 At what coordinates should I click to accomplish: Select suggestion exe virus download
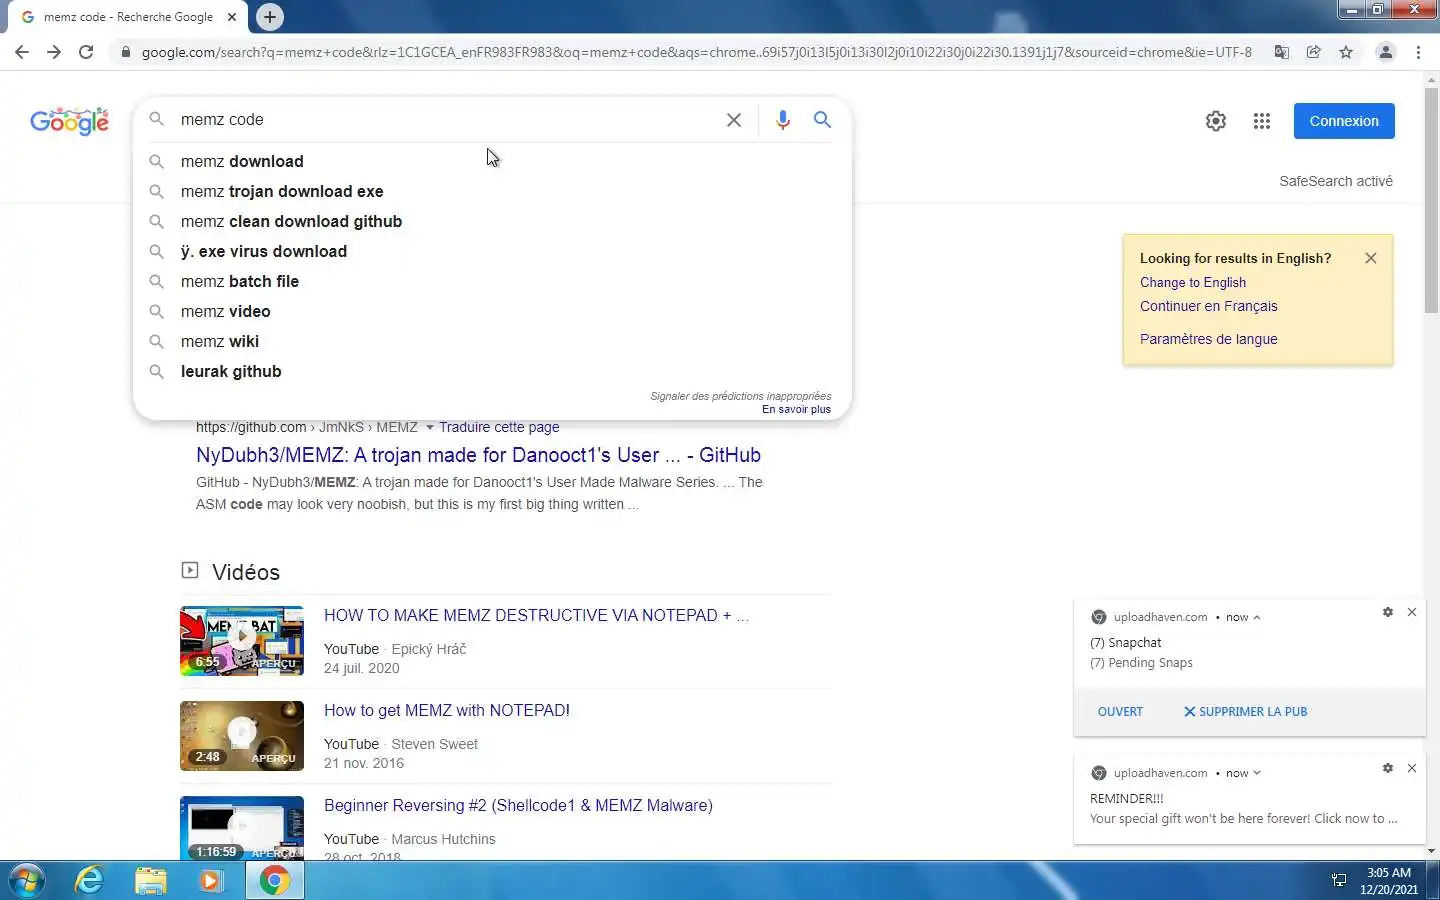(x=492, y=251)
